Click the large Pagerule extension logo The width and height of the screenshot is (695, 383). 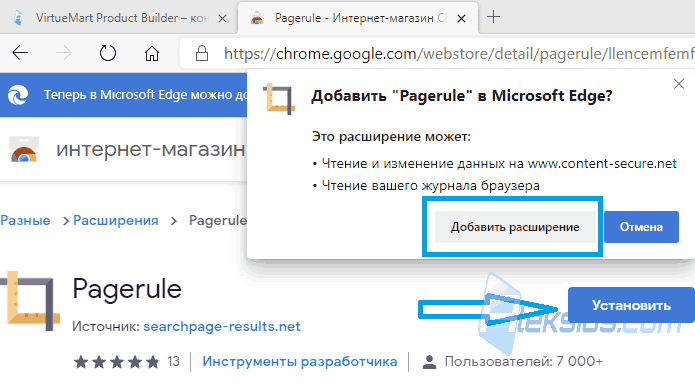29,301
